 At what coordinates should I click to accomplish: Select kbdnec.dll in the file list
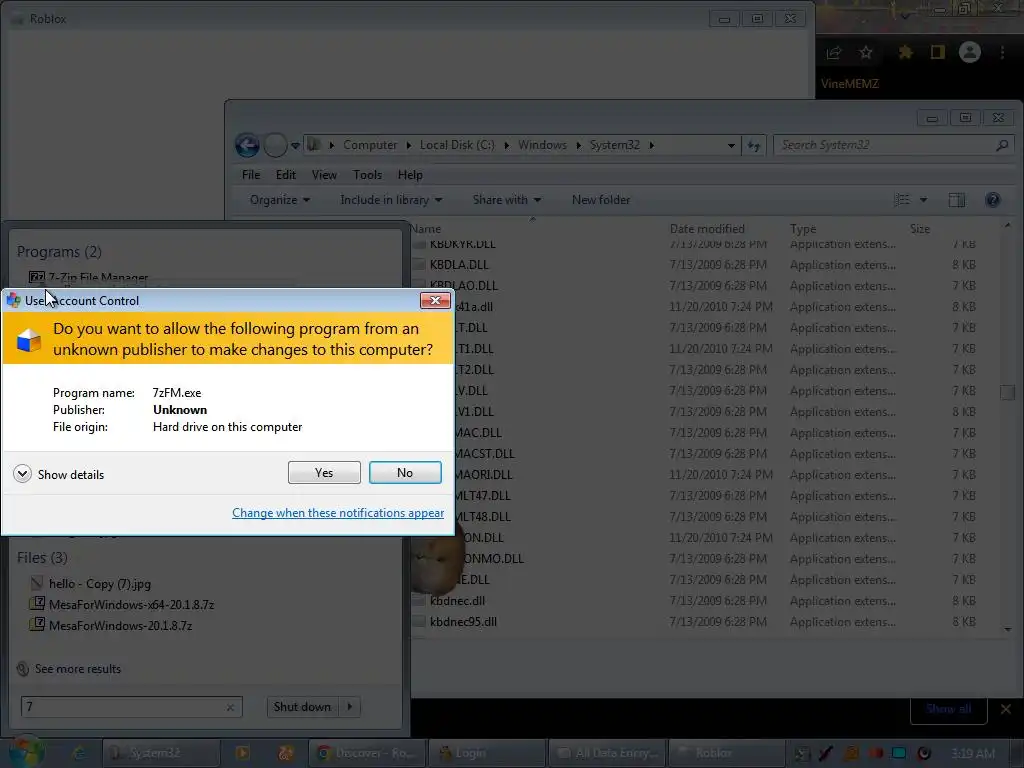click(x=457, y=601)
